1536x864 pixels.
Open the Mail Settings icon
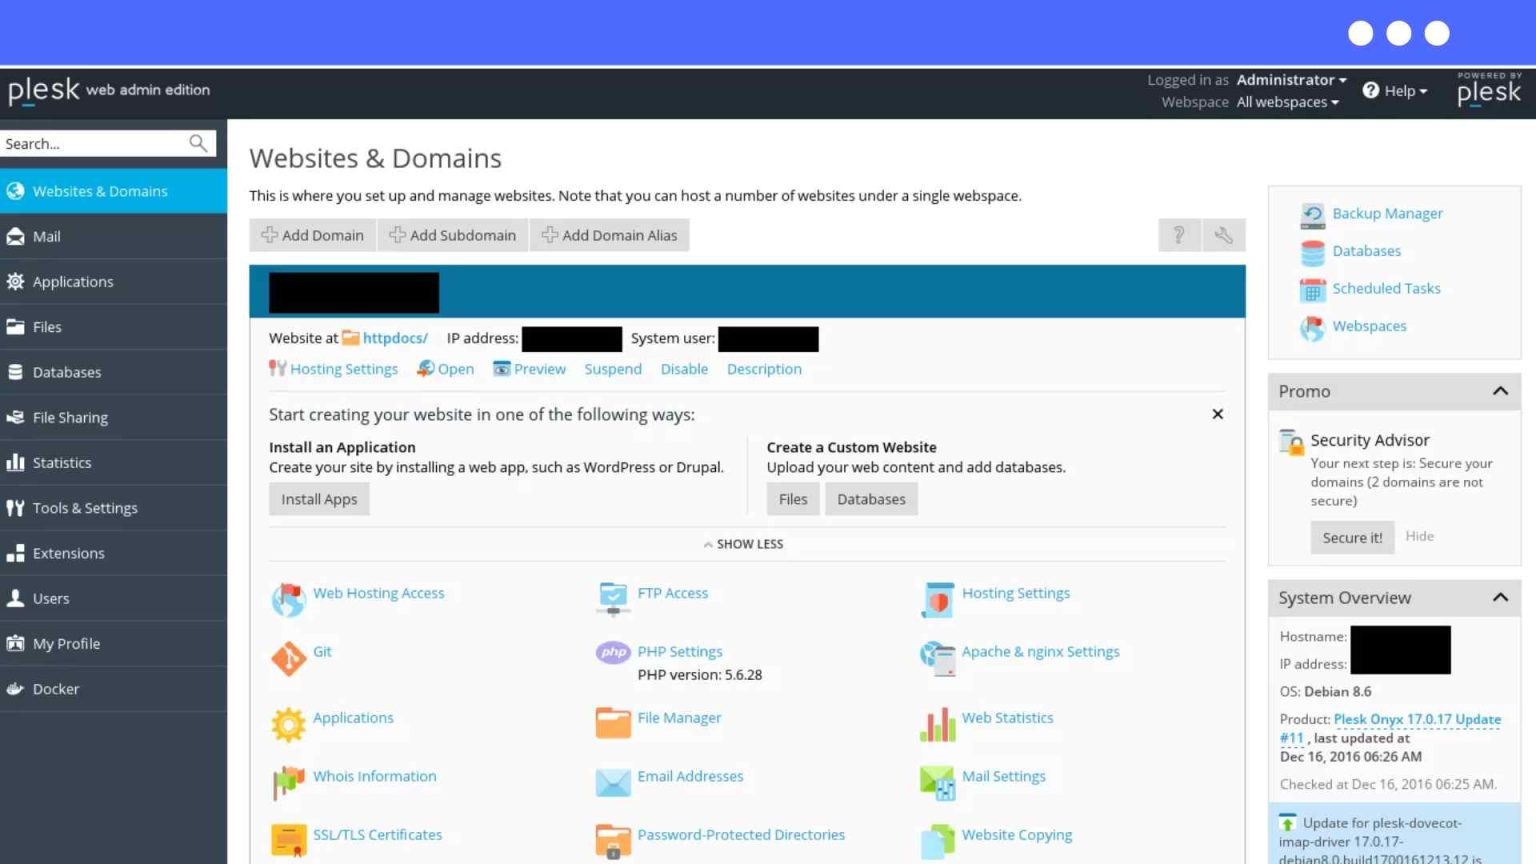[938, 782]
